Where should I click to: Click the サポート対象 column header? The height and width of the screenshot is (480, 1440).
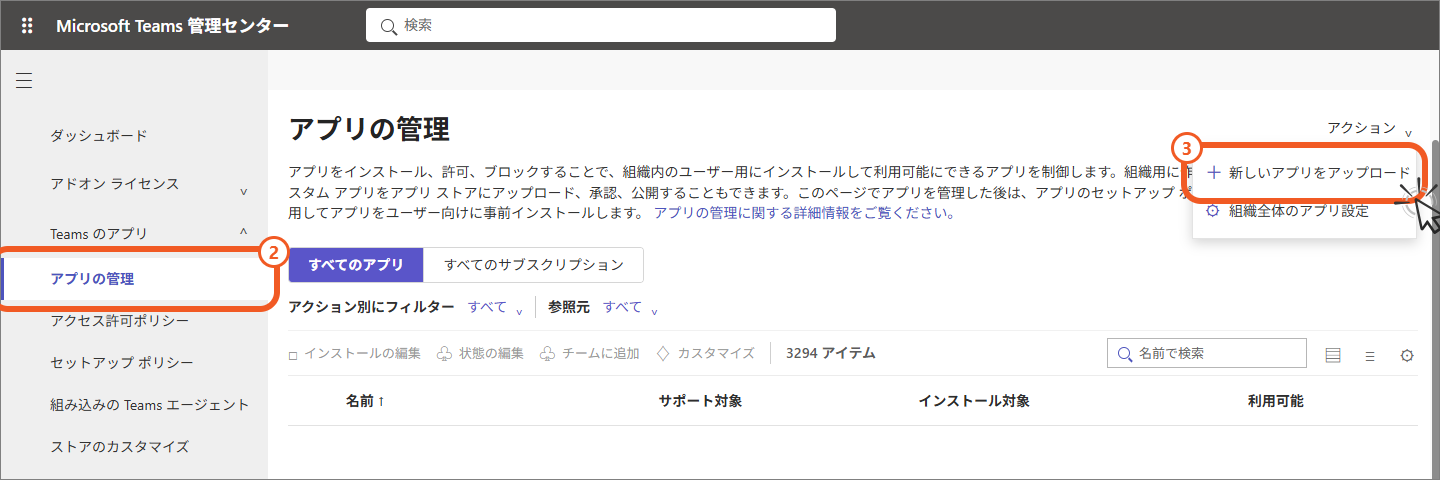pos(700,401)
